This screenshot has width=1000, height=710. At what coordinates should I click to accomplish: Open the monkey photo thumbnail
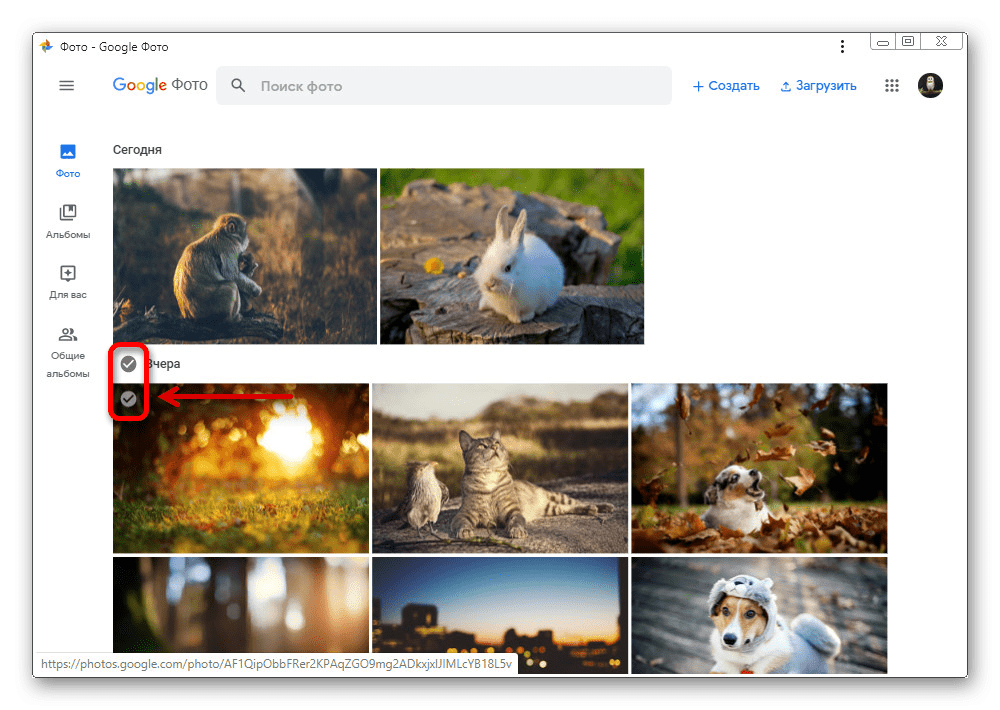click(245, 256)
